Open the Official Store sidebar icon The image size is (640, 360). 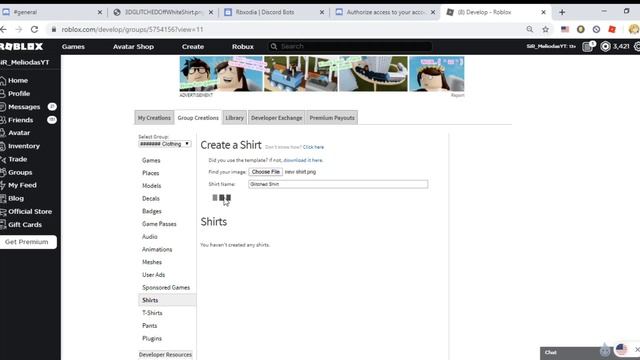3,211
